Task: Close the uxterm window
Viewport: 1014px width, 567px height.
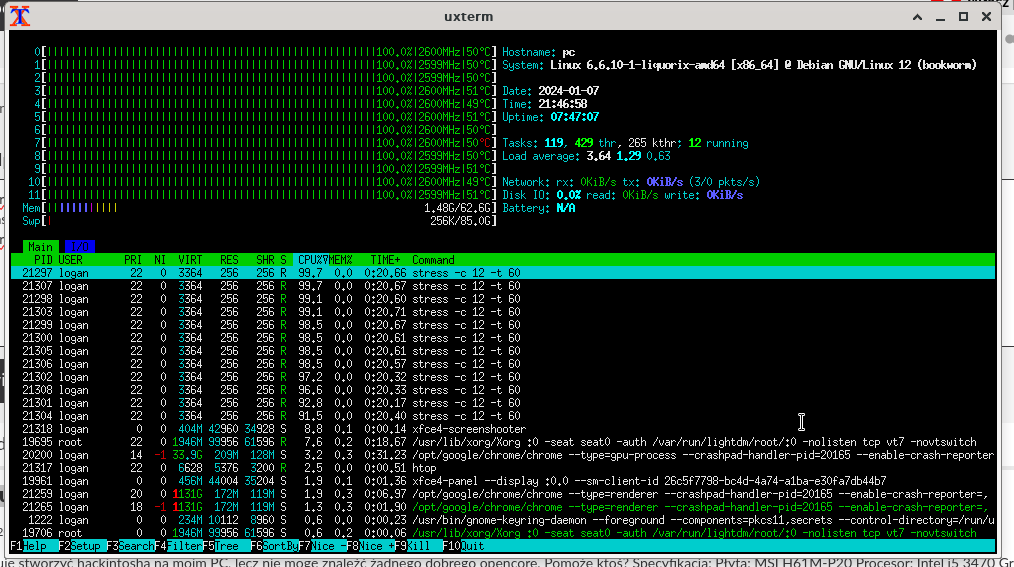Action: point(986,17)
